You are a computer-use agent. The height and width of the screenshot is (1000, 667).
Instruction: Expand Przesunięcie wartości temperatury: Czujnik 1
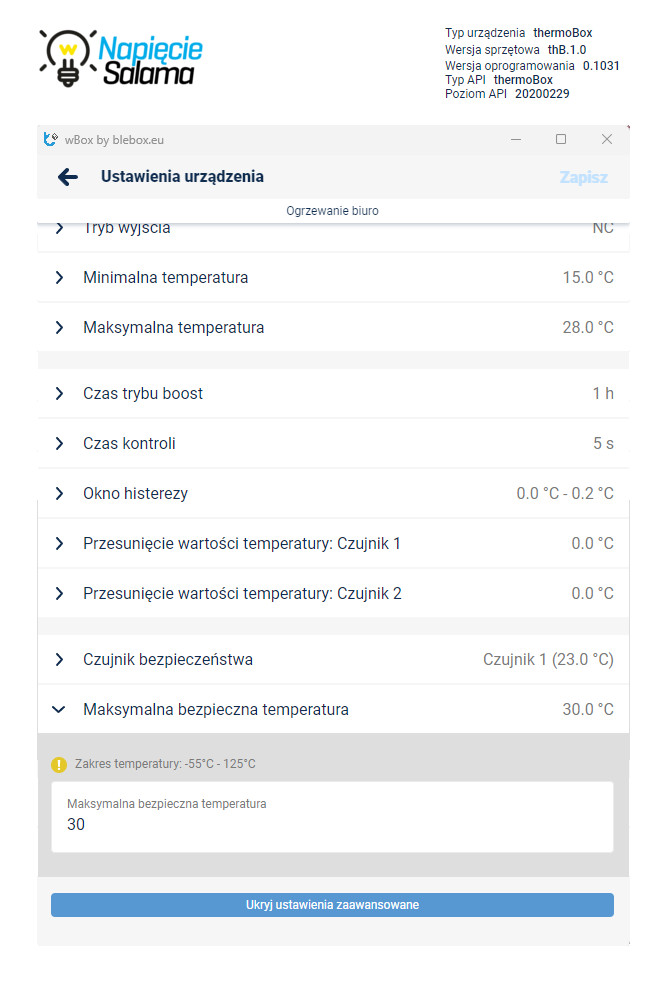(334, 543)
